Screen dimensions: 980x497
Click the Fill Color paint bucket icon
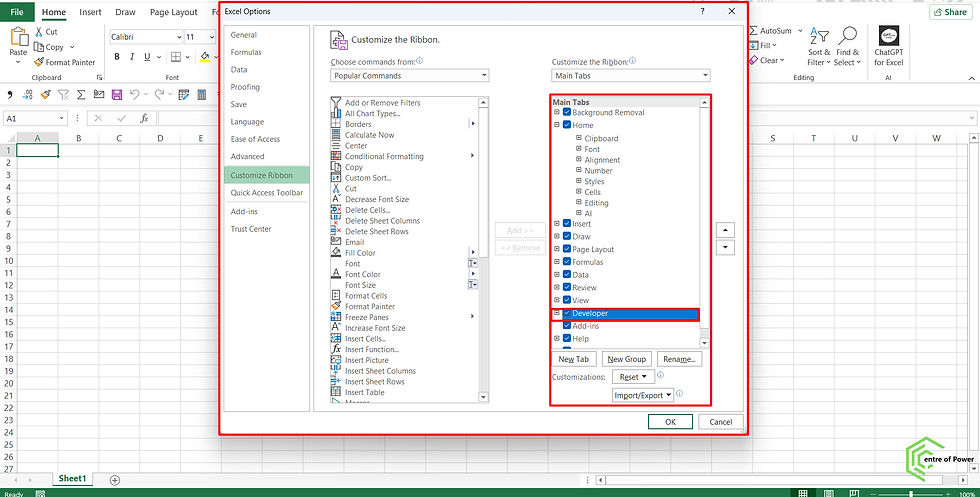205,57
